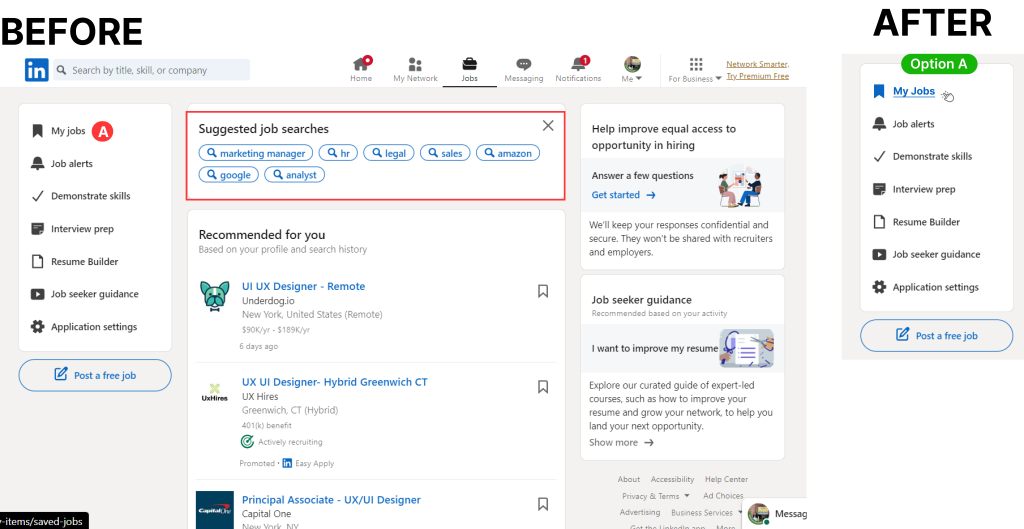Click Job alerts bell in AFTER panel
The width and height of the screenshot is (1024, 529).
click(879, 124)
